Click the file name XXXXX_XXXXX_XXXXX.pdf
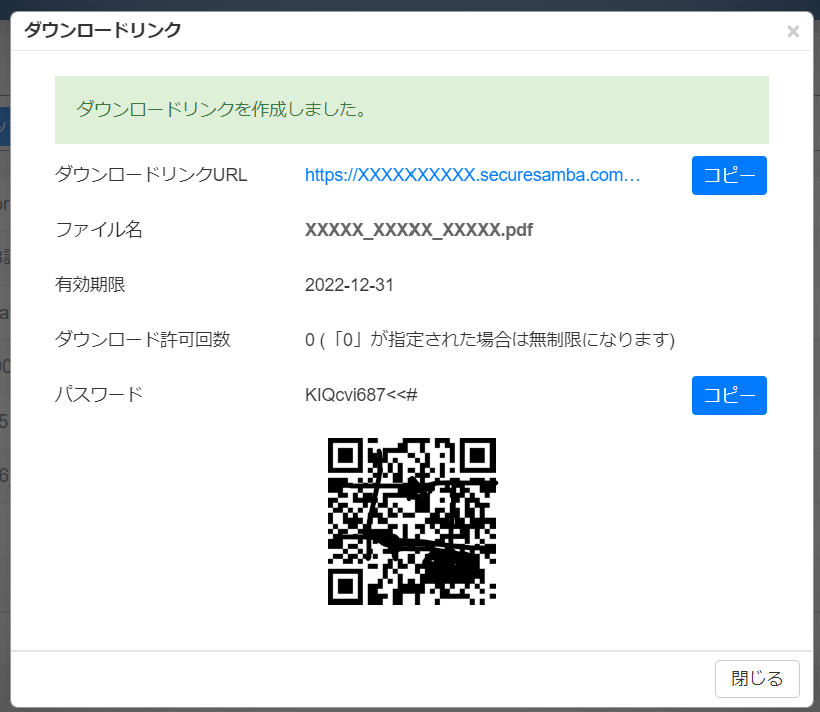 click(418, 230)
